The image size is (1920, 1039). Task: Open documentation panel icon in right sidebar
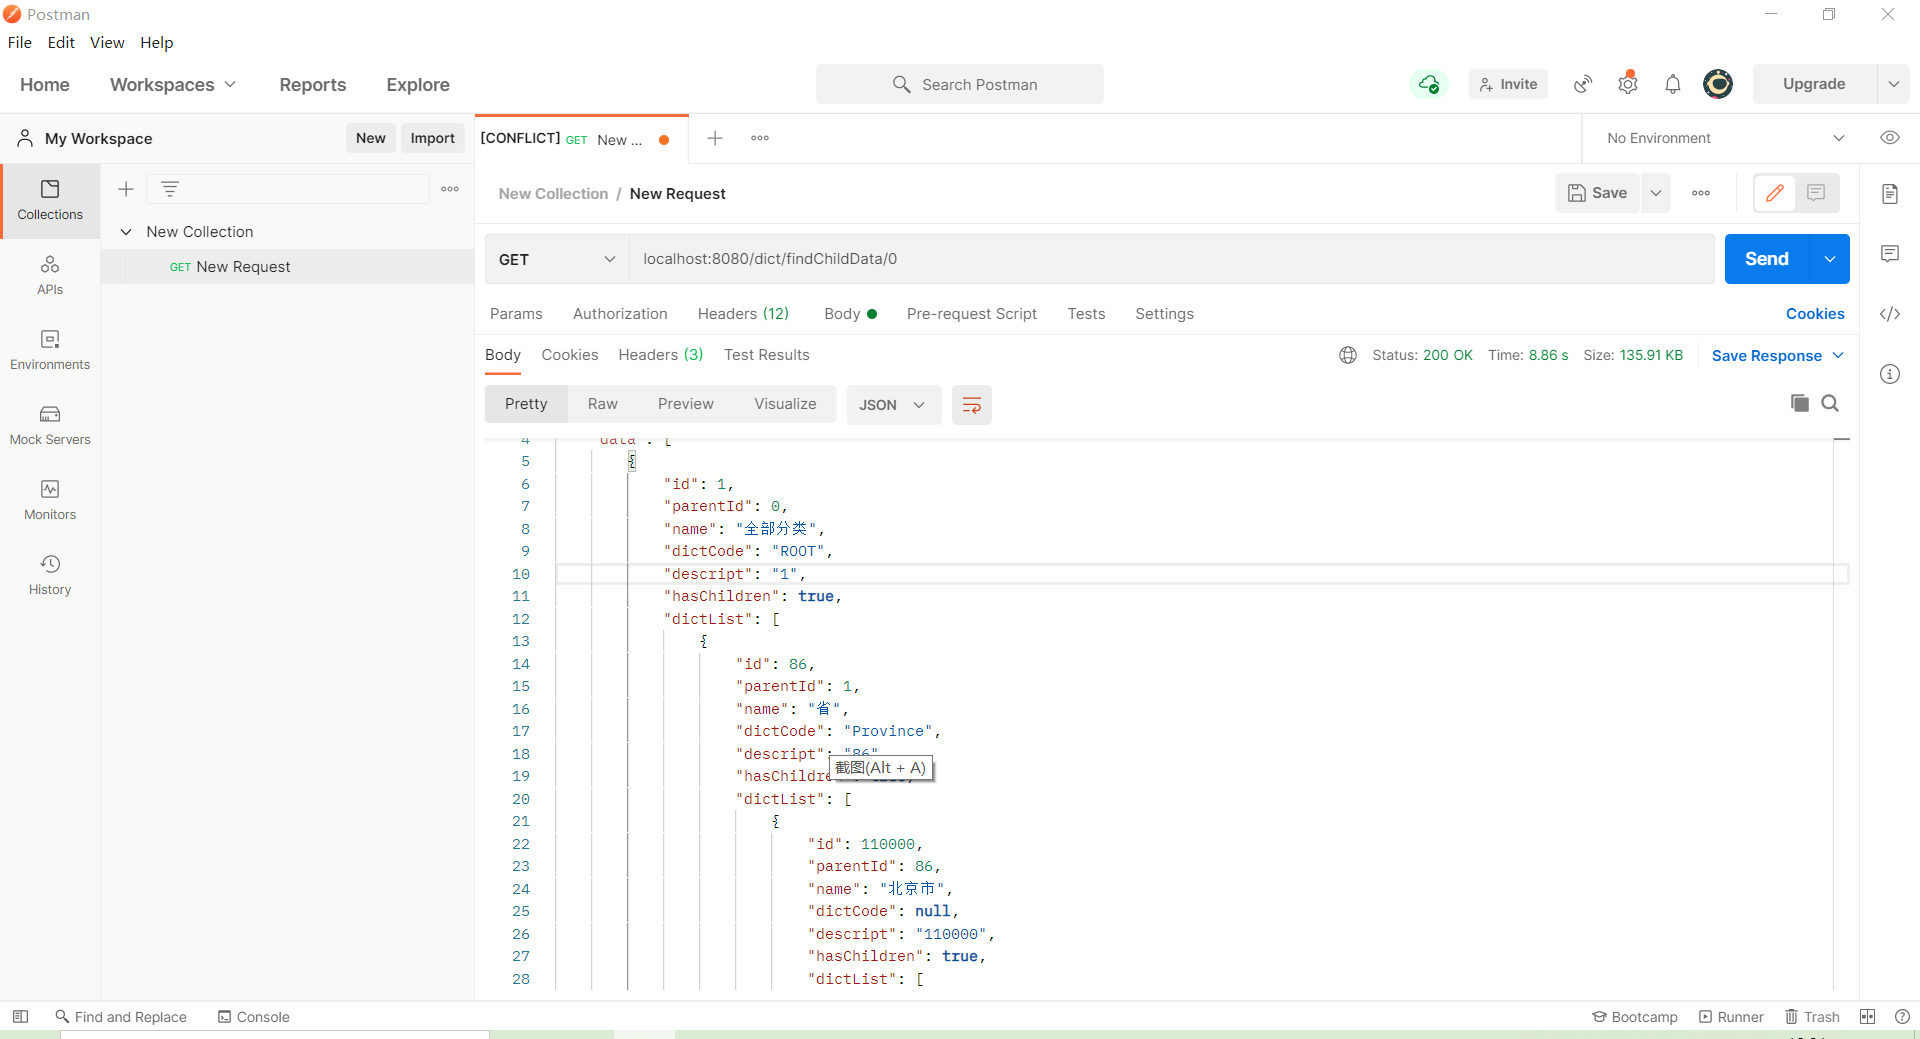coord(1890,194)
